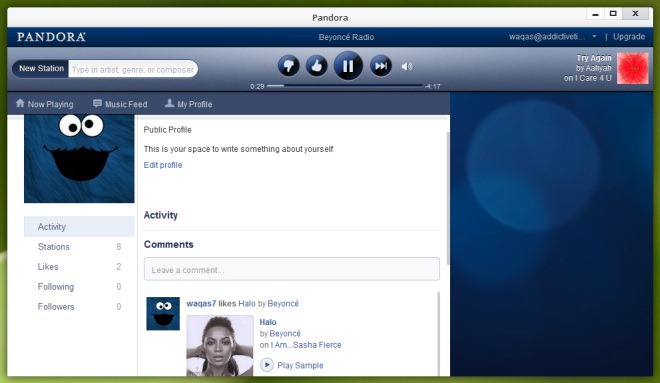Click the I Care 4 U album name

click(593, 78)
